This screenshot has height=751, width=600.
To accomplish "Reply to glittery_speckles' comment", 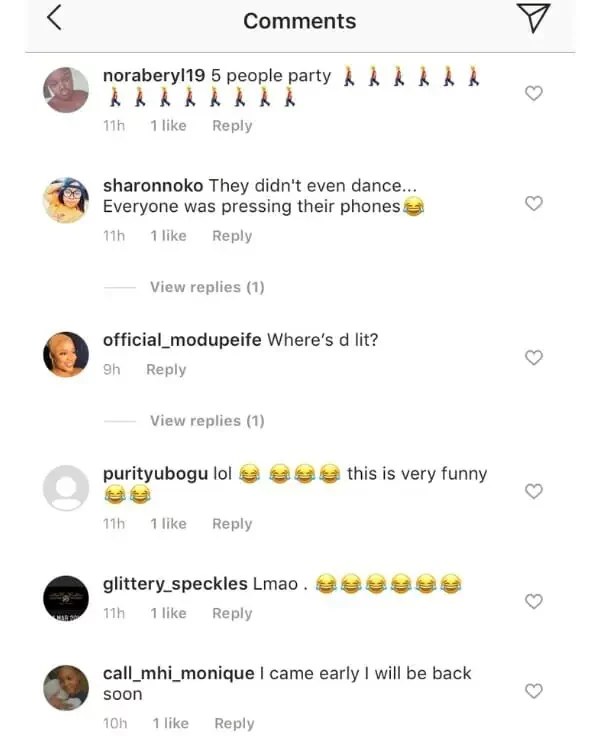I will (232, 614).
